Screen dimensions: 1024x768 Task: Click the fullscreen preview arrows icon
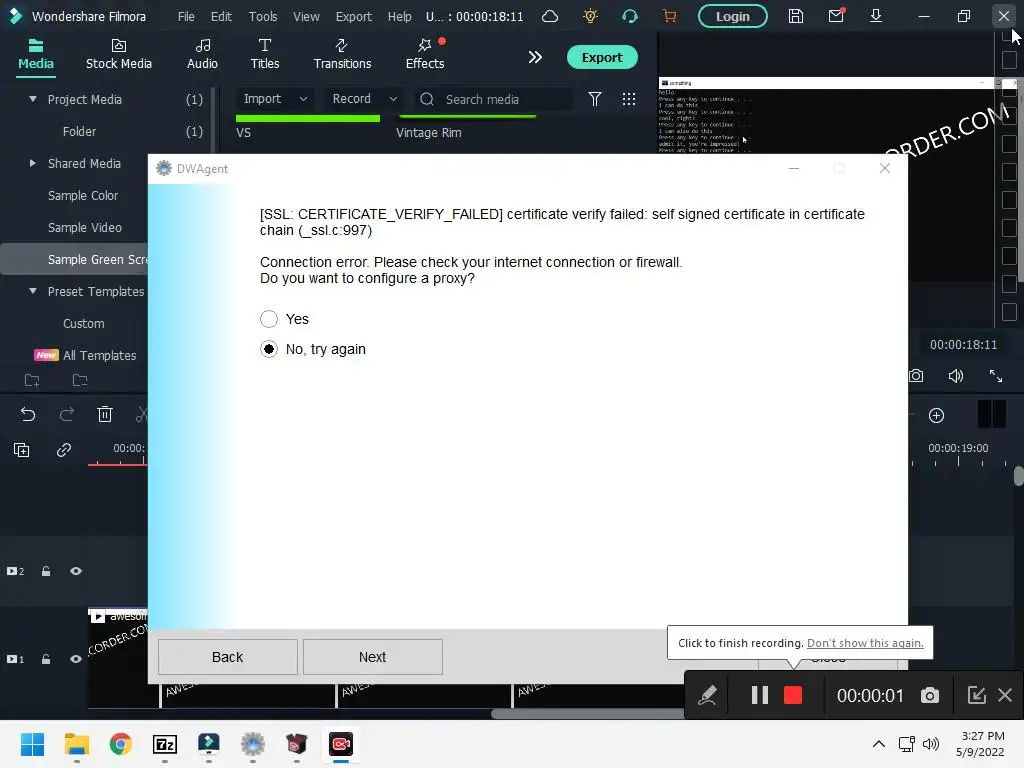(995, 376)
